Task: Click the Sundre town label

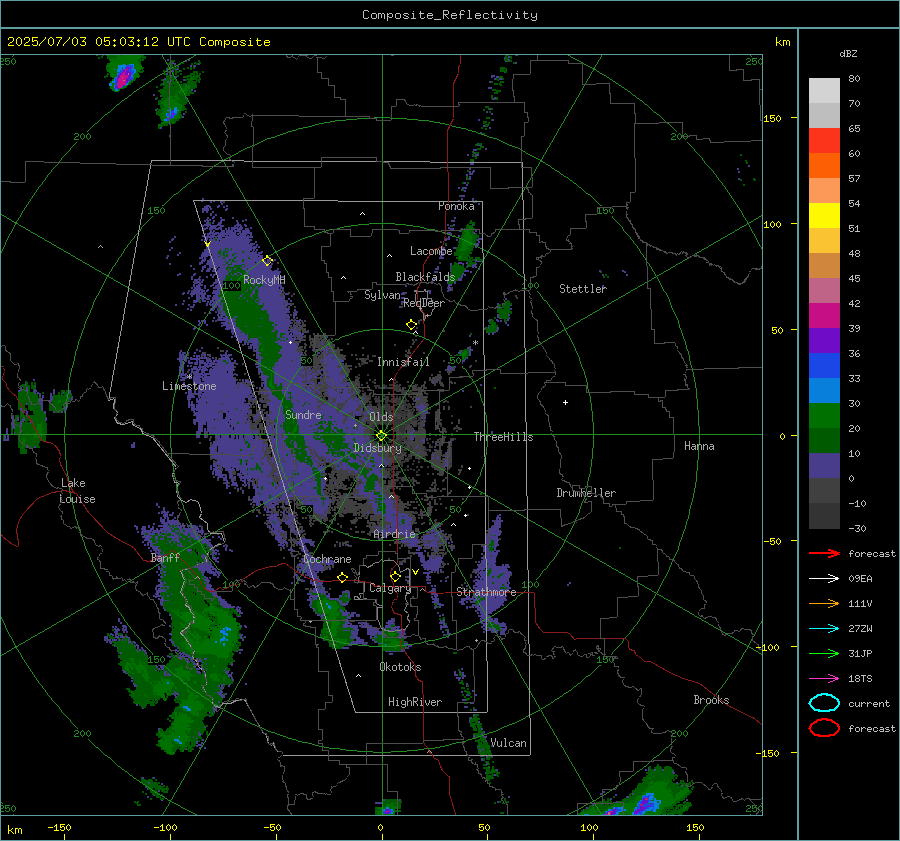Action: tap(303, 414)
